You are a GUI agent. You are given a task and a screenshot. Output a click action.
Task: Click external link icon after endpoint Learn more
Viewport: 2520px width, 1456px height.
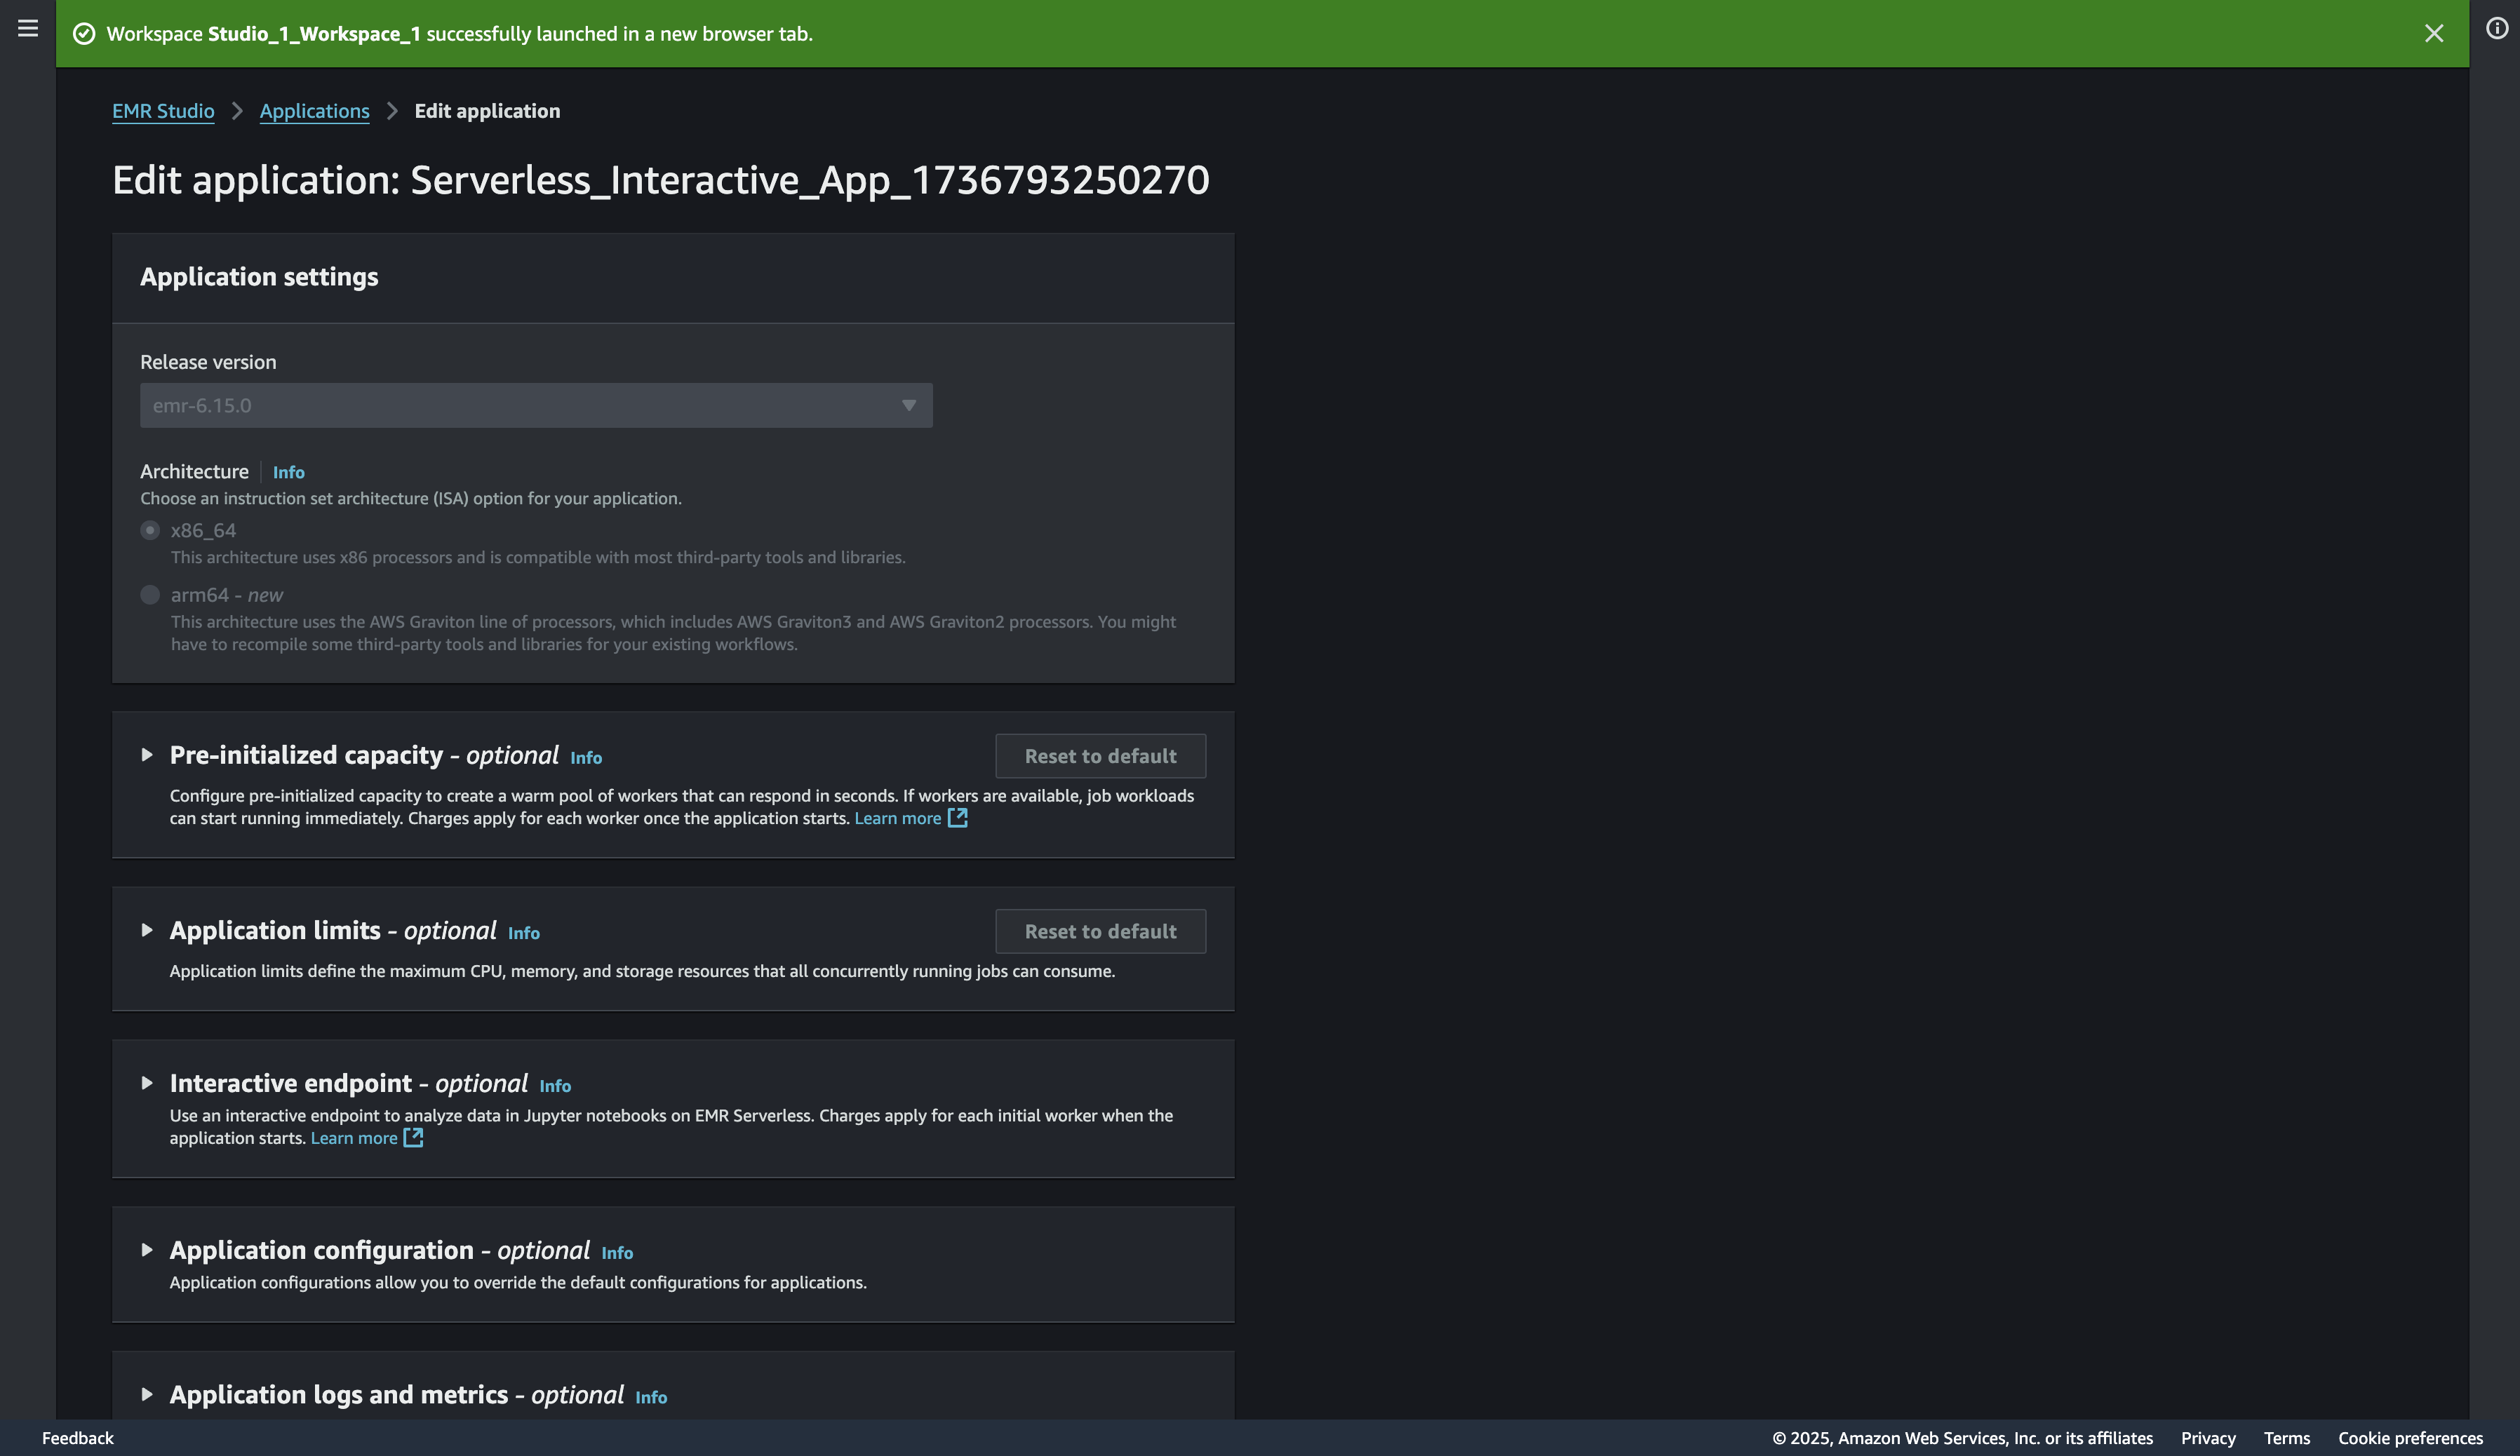(x=413, y=1138)
